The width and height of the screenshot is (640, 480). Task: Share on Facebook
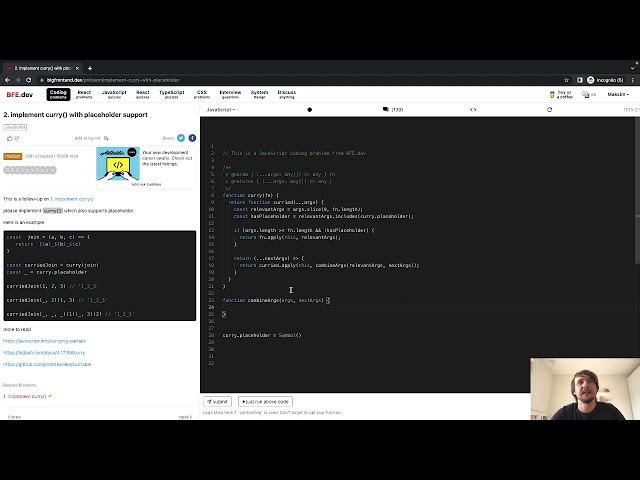coord(192,138)
